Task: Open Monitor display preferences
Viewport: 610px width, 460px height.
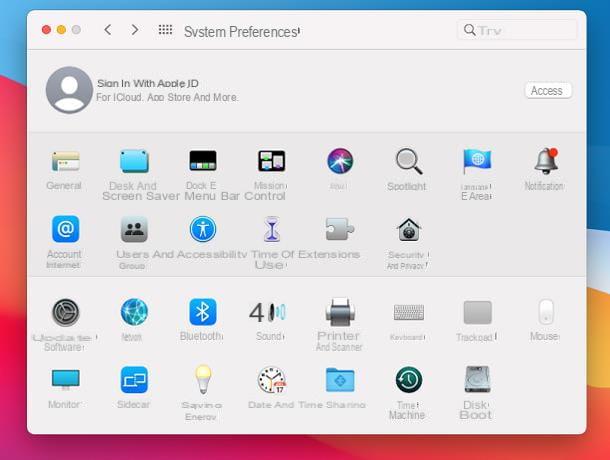Action: coord(65,379)
